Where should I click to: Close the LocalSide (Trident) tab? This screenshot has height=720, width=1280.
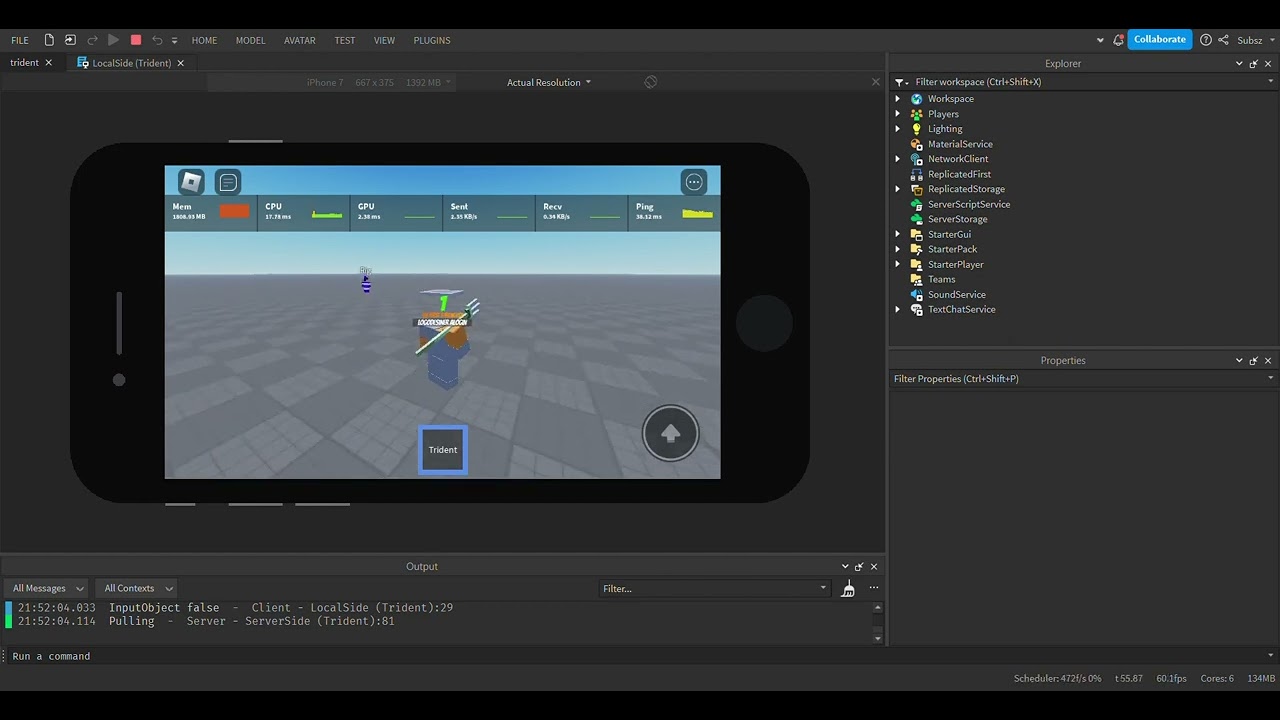[182, 63]
